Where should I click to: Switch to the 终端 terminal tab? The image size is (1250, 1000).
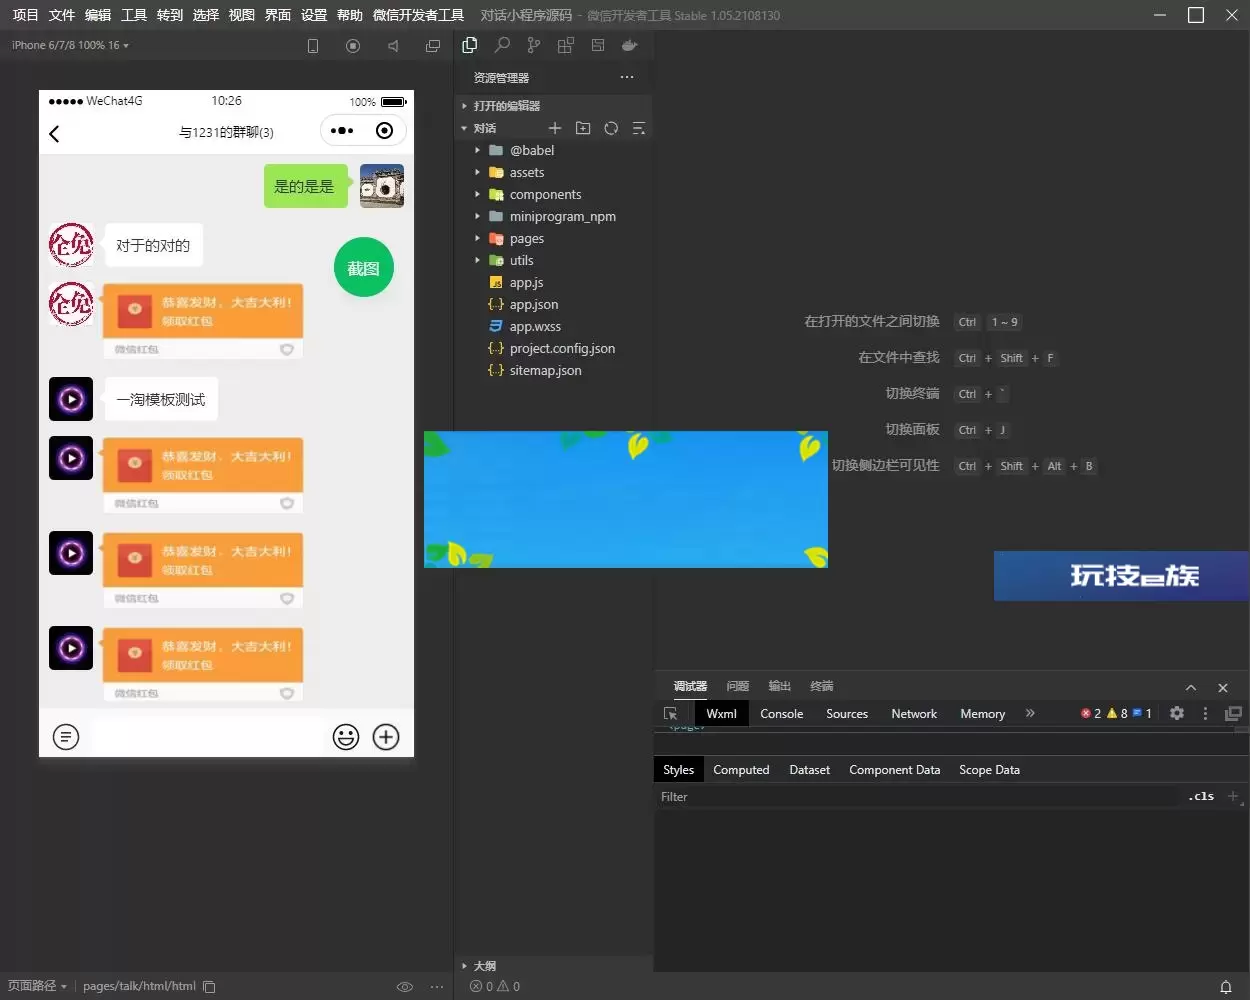click(822, 686)
